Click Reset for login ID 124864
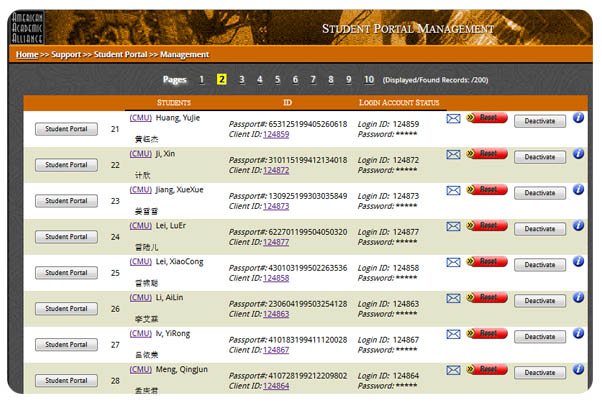Screen dimensions: 602x402 [x=487, y=369]
